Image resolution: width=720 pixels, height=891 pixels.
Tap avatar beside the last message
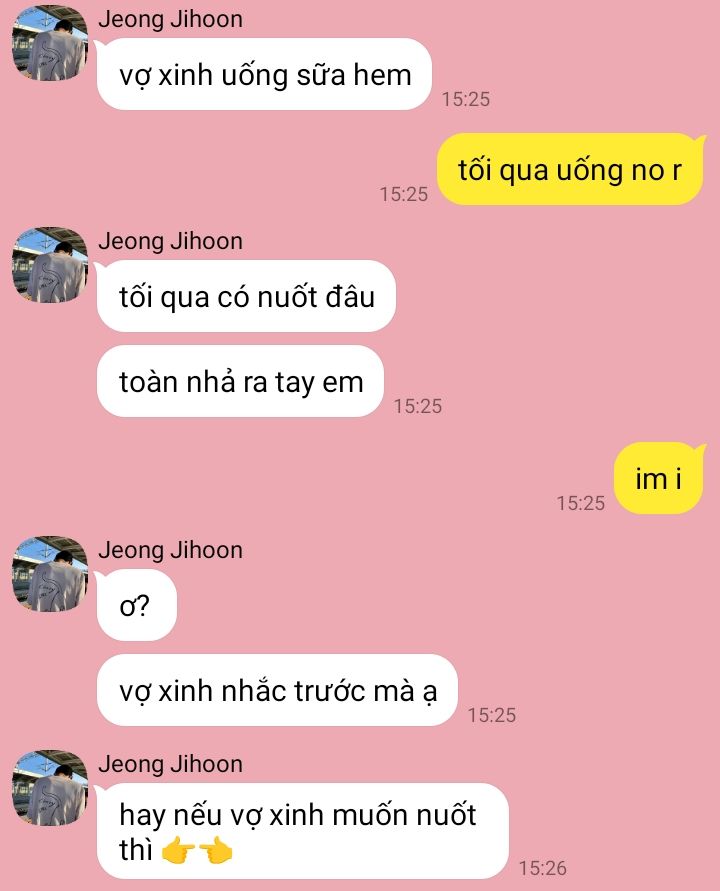[50, 788]
